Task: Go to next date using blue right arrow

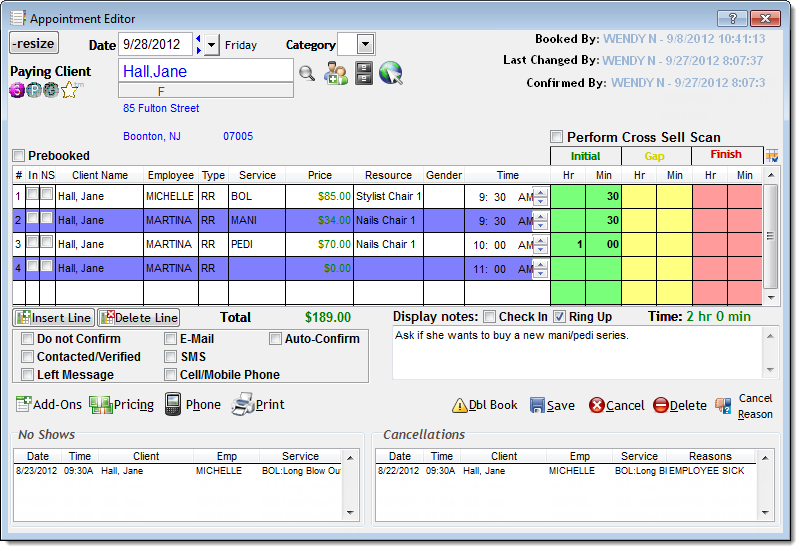Action: point(198,50)
